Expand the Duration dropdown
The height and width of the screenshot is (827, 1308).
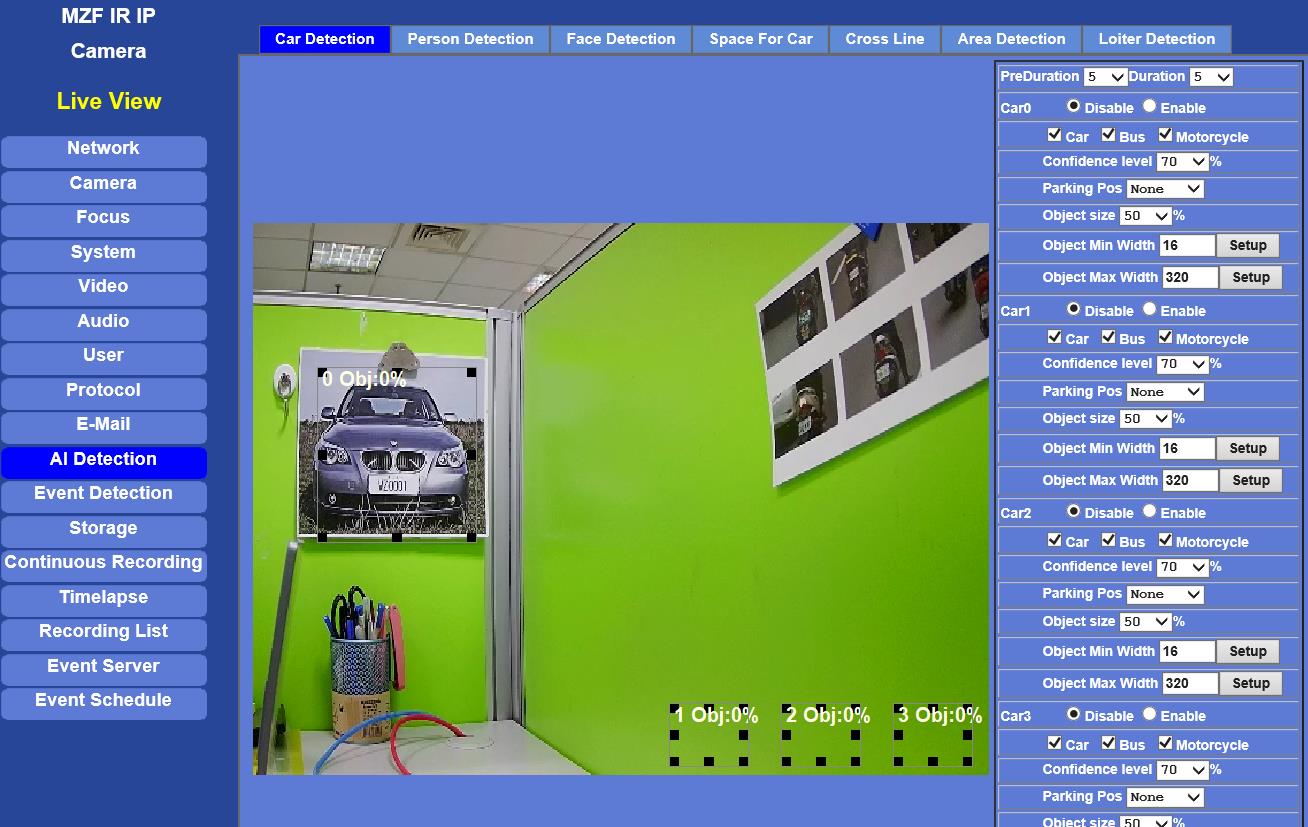pos(1211,77)
